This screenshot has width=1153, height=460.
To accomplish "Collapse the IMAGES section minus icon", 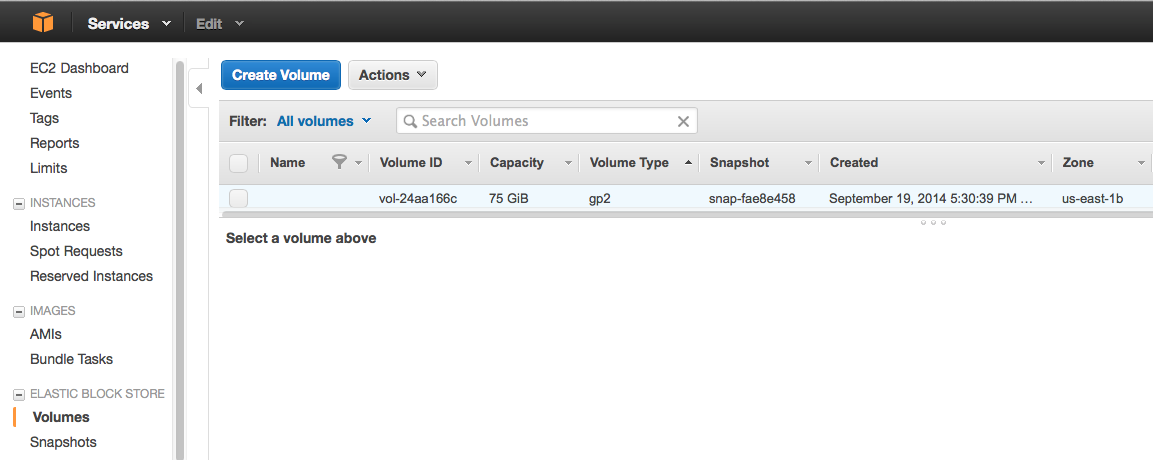I will [18, 311].
